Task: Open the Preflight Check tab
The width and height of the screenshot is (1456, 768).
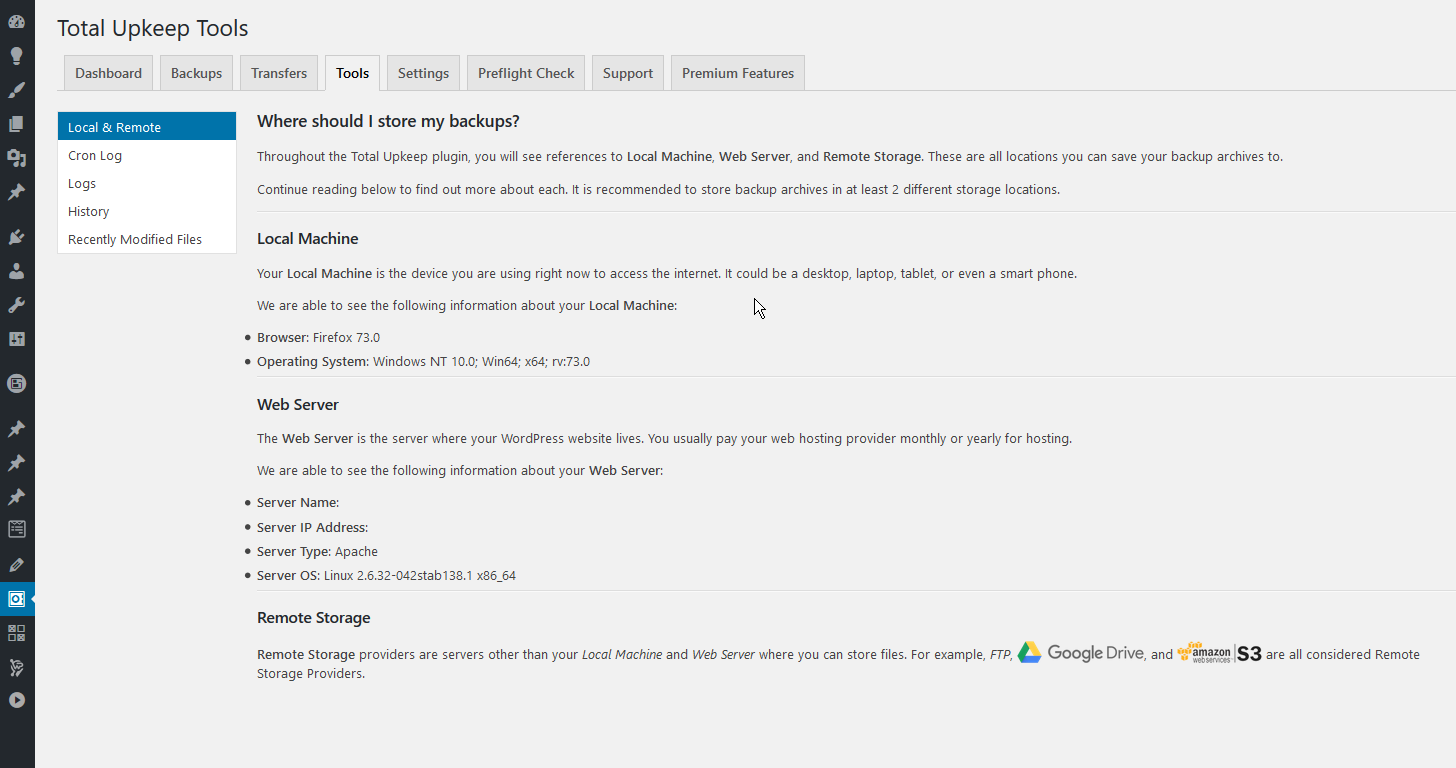Action: 525,72
